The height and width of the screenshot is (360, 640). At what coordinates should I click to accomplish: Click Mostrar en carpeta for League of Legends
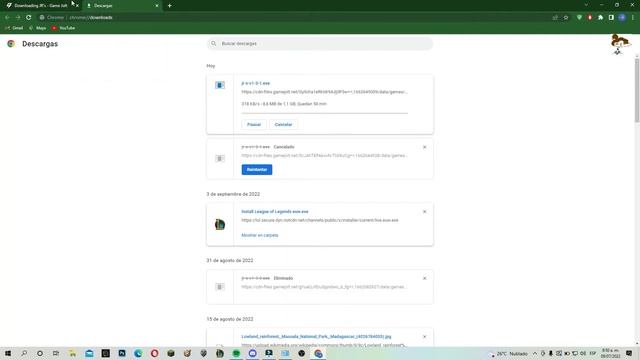pyautogui.click(x=260, y=235)
